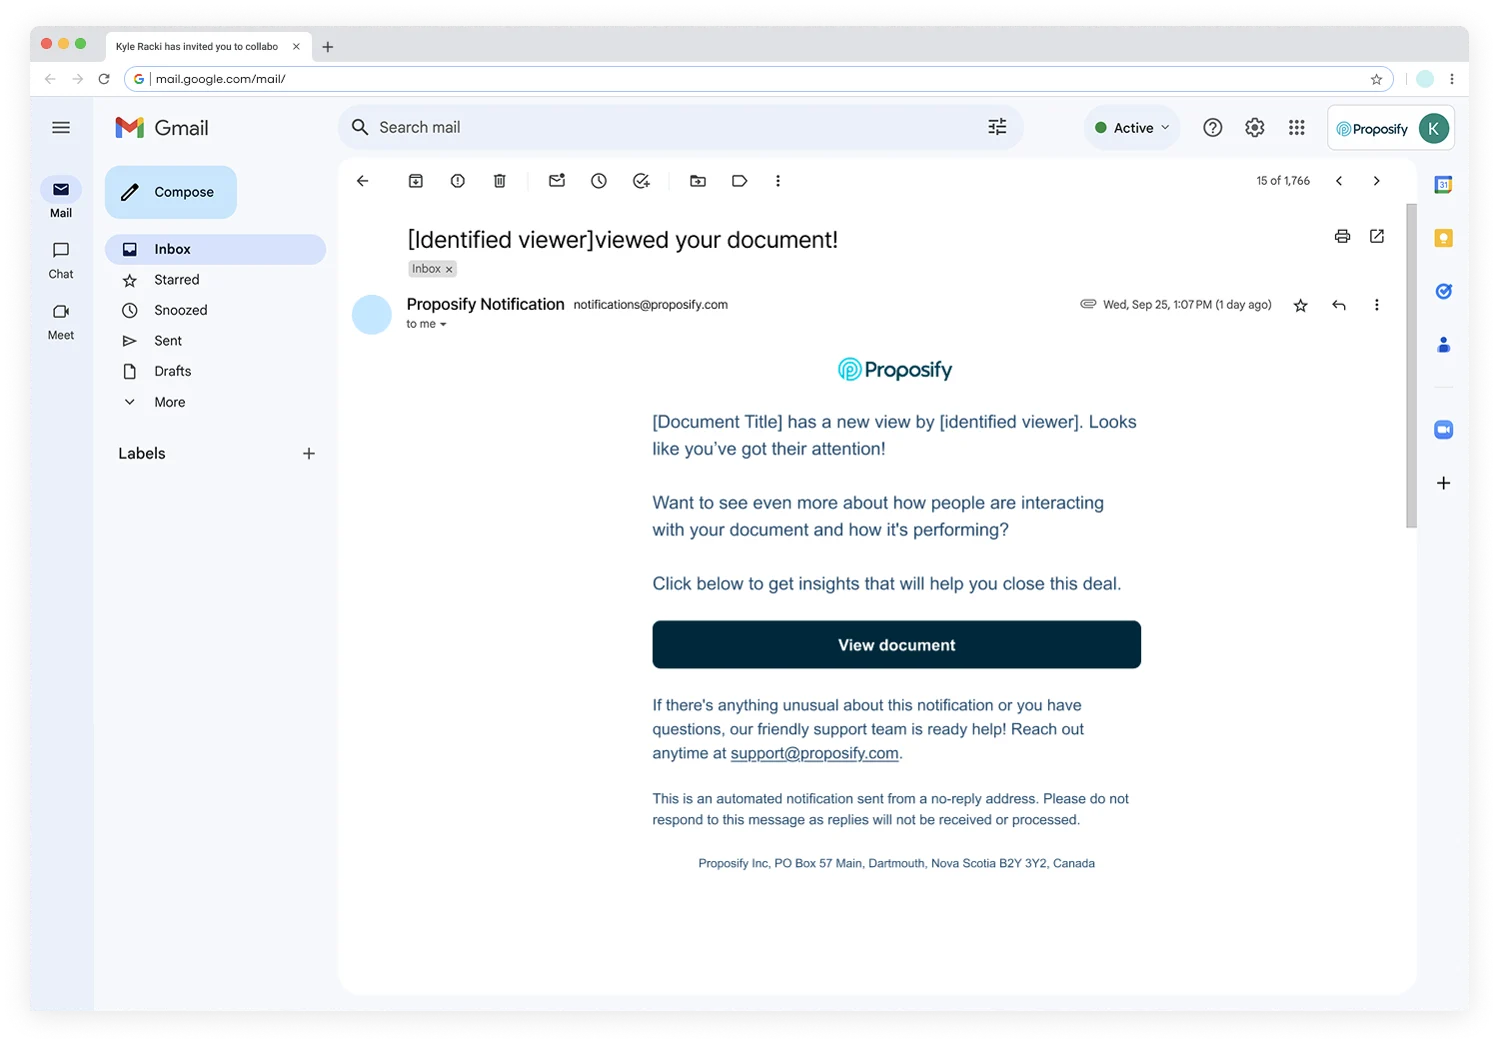Open the K account avatar
Screen dimensions: 1499x1045
tap(1434, 128)
